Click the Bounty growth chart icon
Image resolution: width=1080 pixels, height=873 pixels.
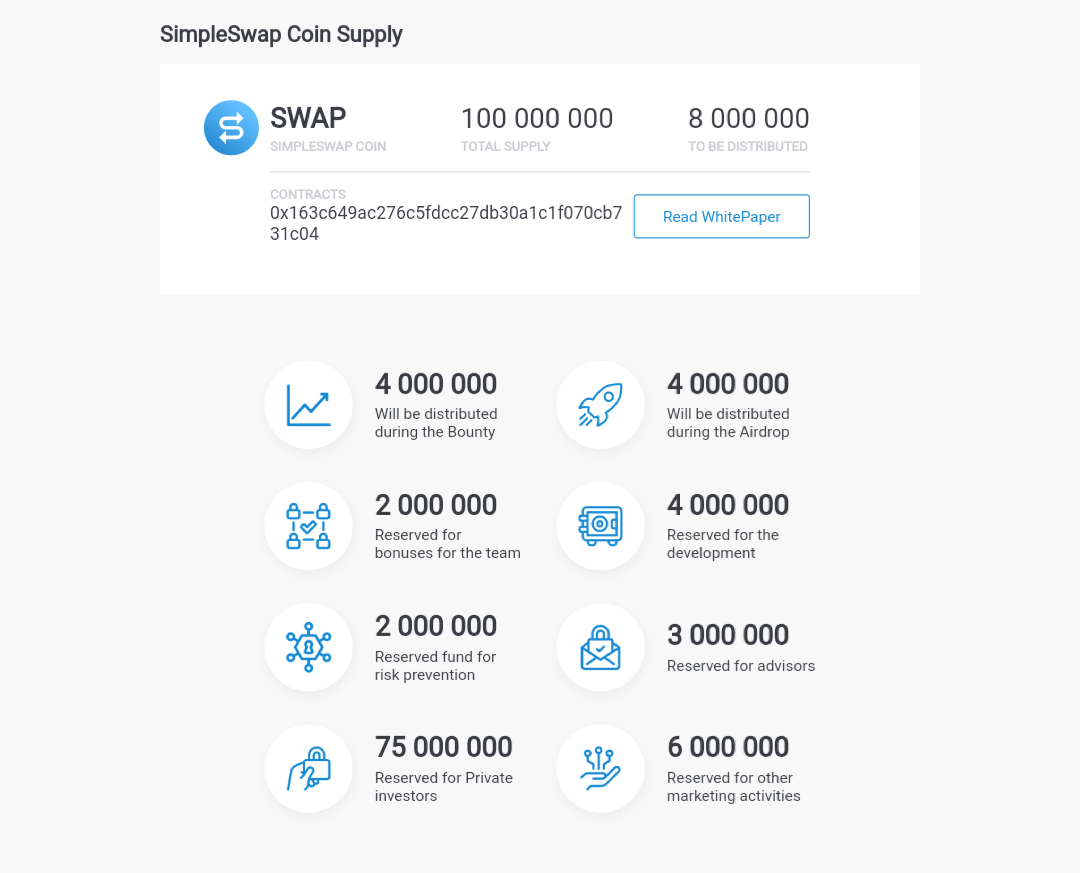click(309, 405)
